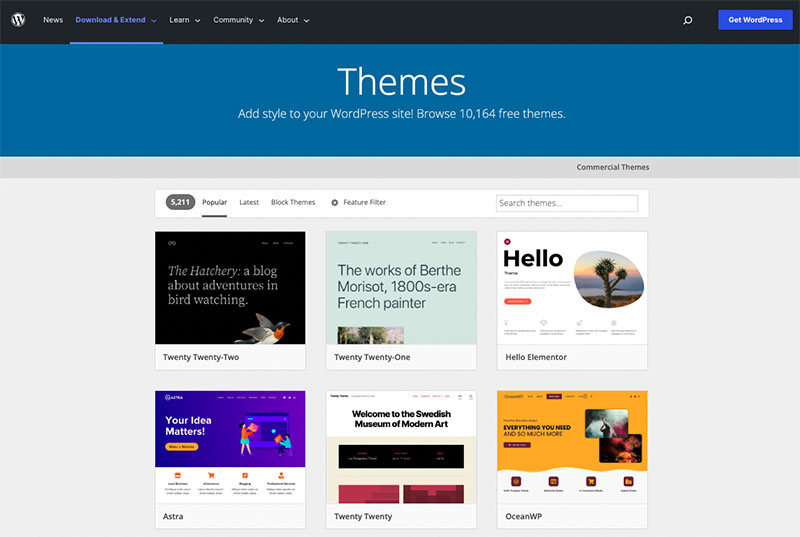Click the Themes page heading

pos(401,82)
